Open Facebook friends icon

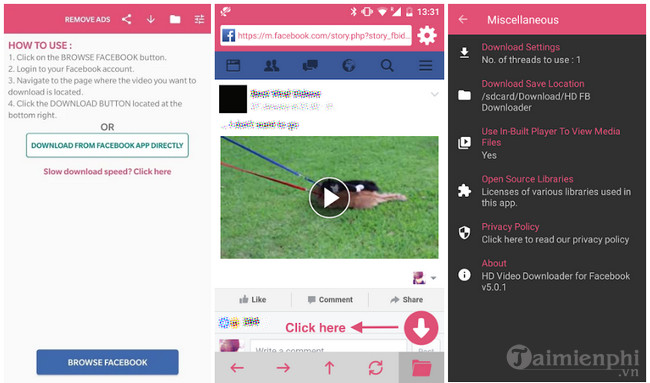tap(272, 65)
